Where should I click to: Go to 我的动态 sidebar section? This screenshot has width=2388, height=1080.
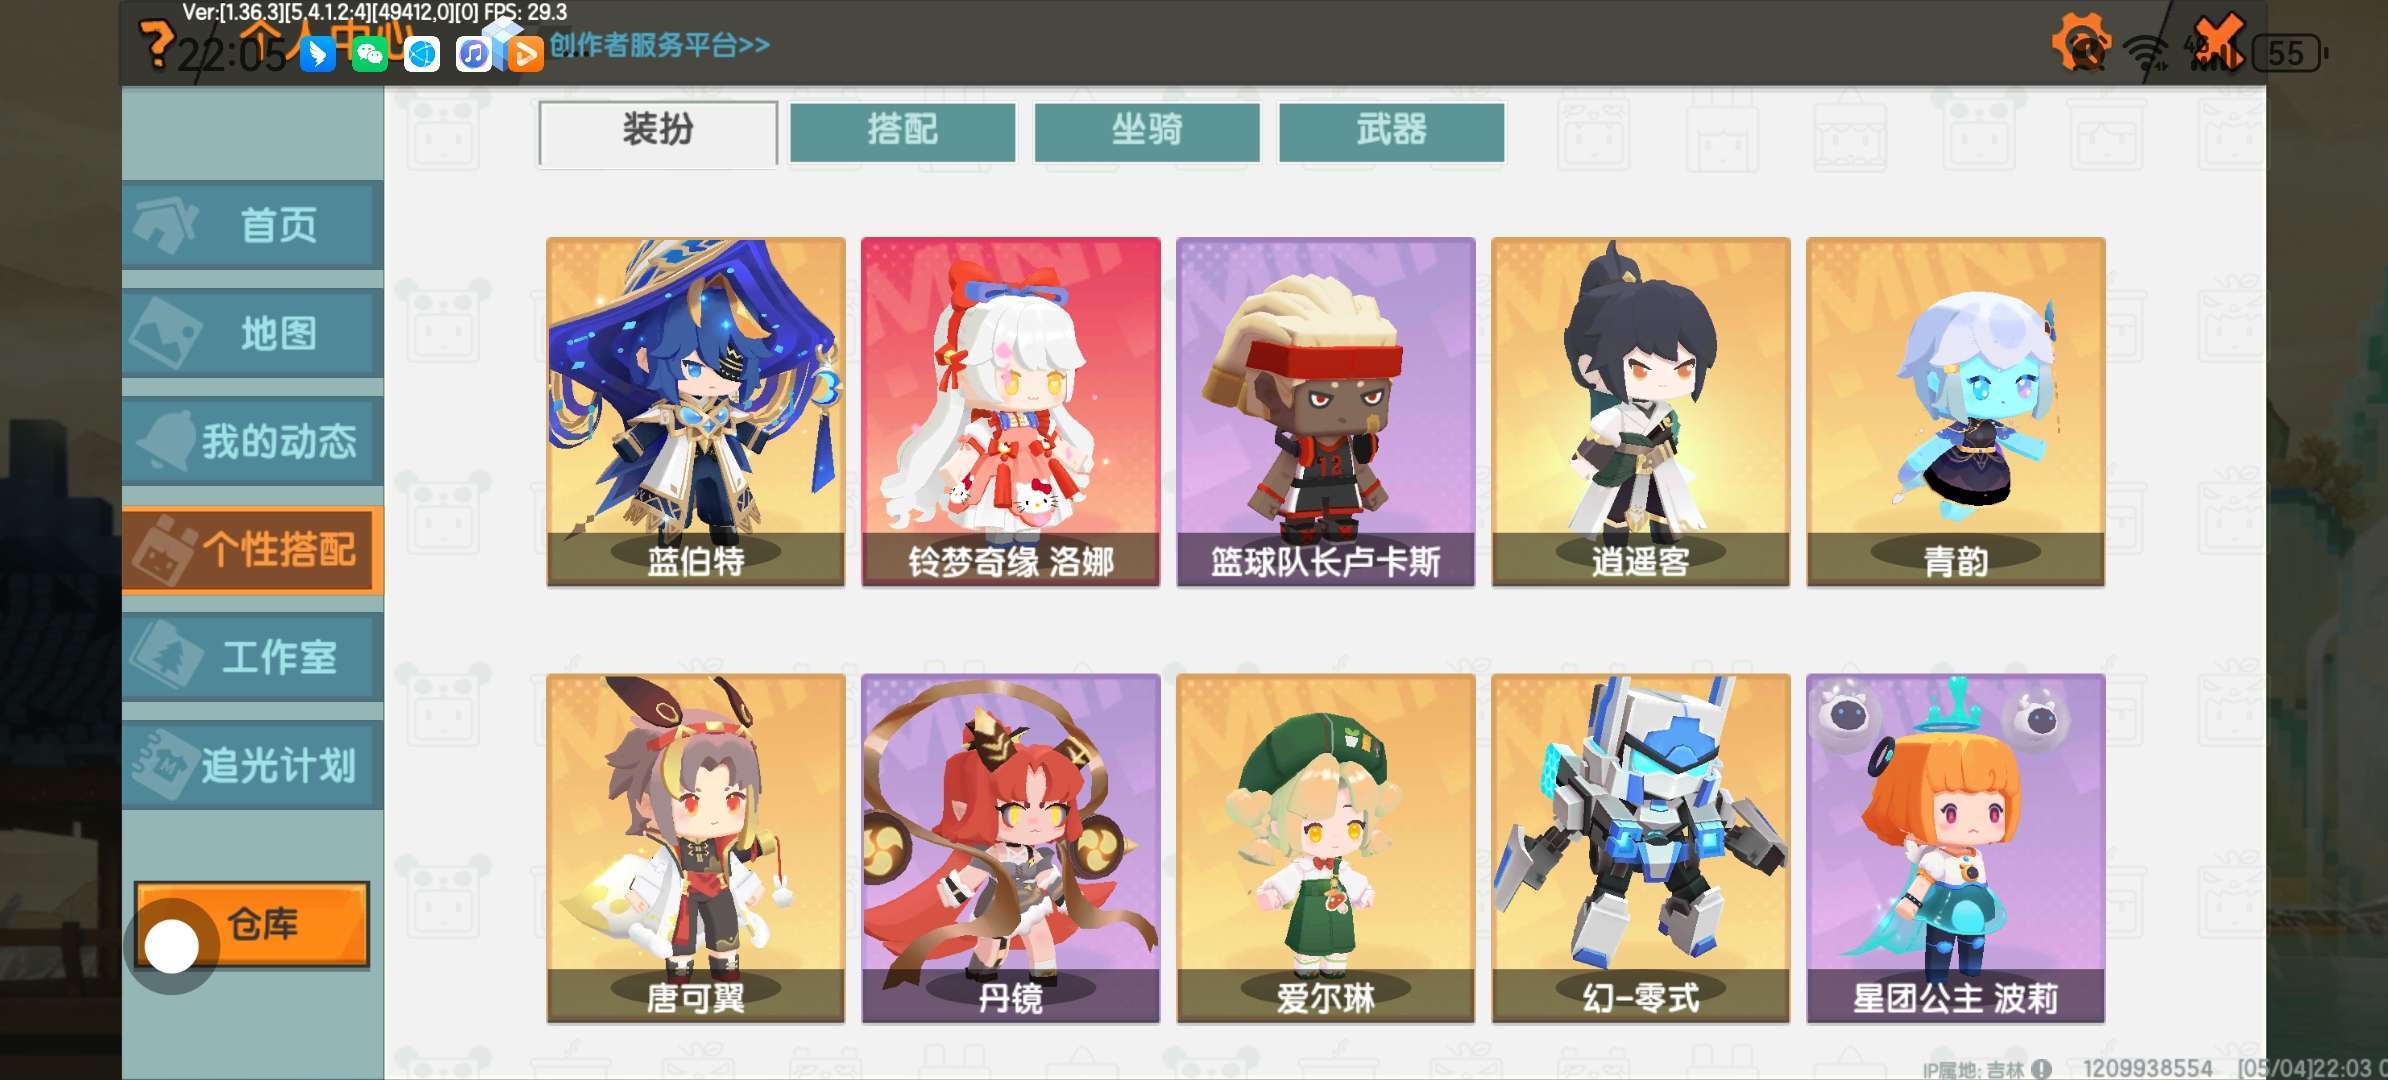253,440
